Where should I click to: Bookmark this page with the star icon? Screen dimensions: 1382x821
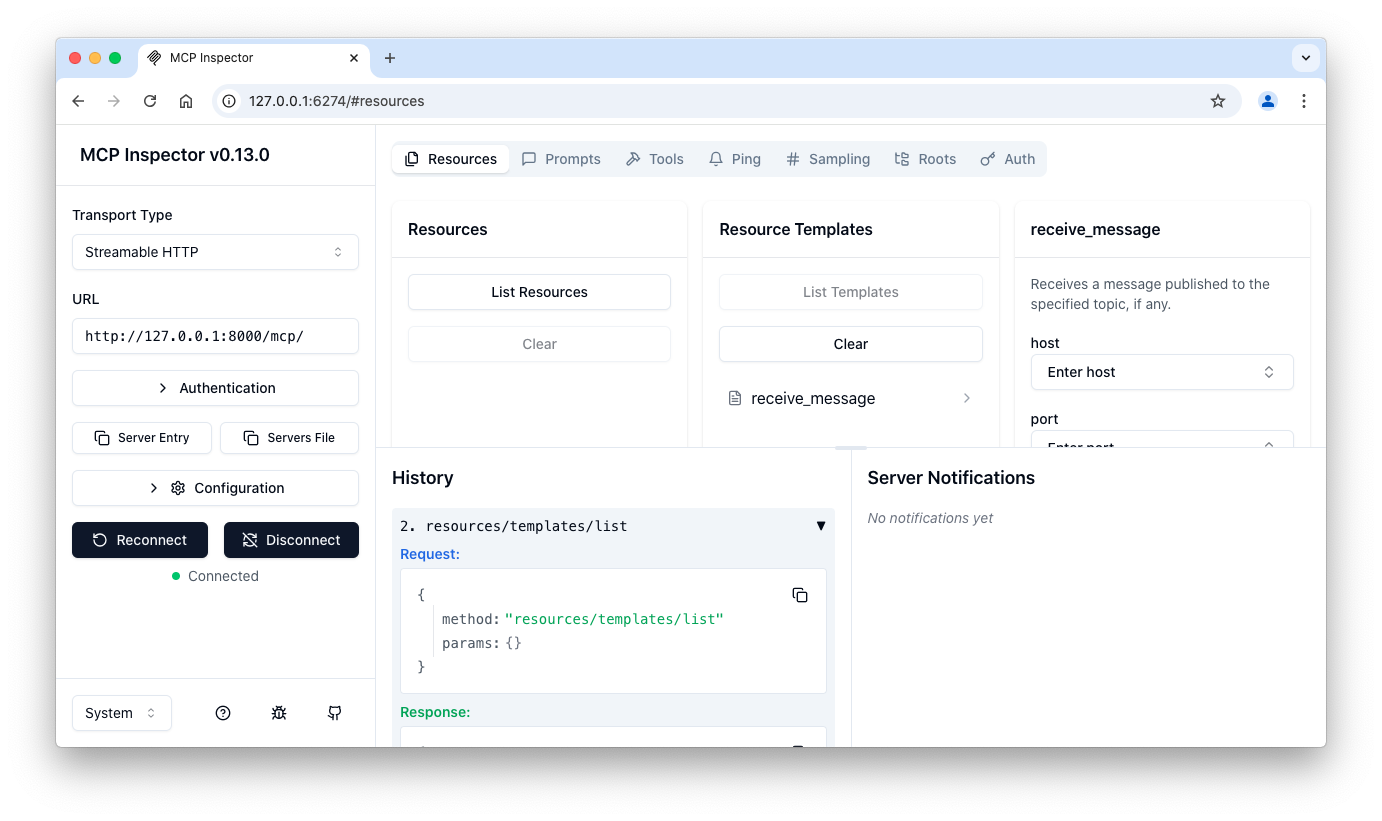point(1218,101)
